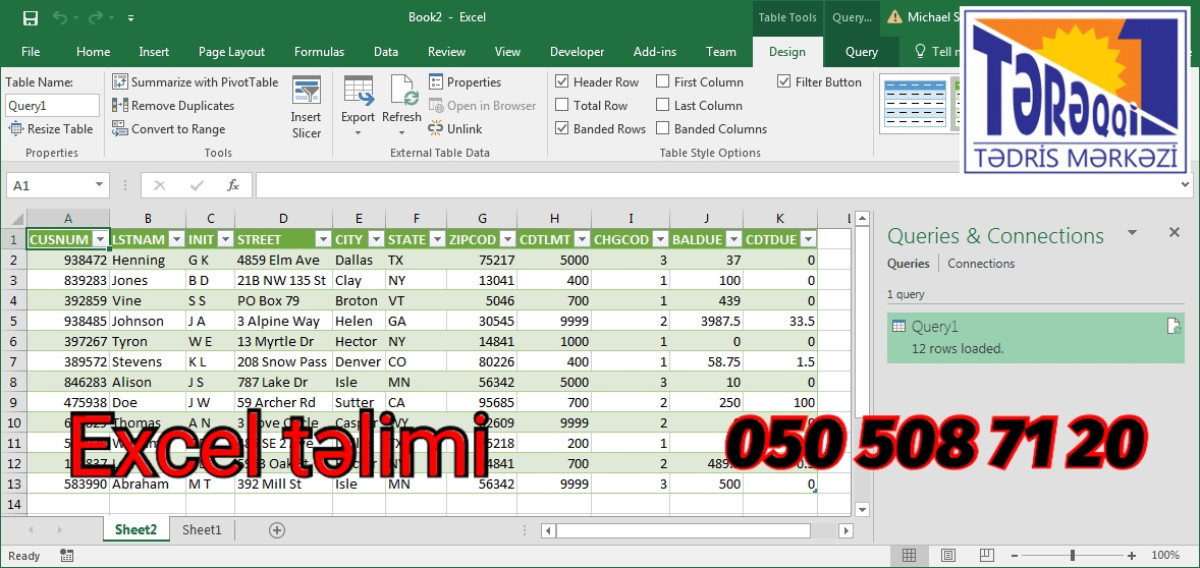Open the File tab
This screenshot has width=1200, height=568.
[x=30, y=52]
